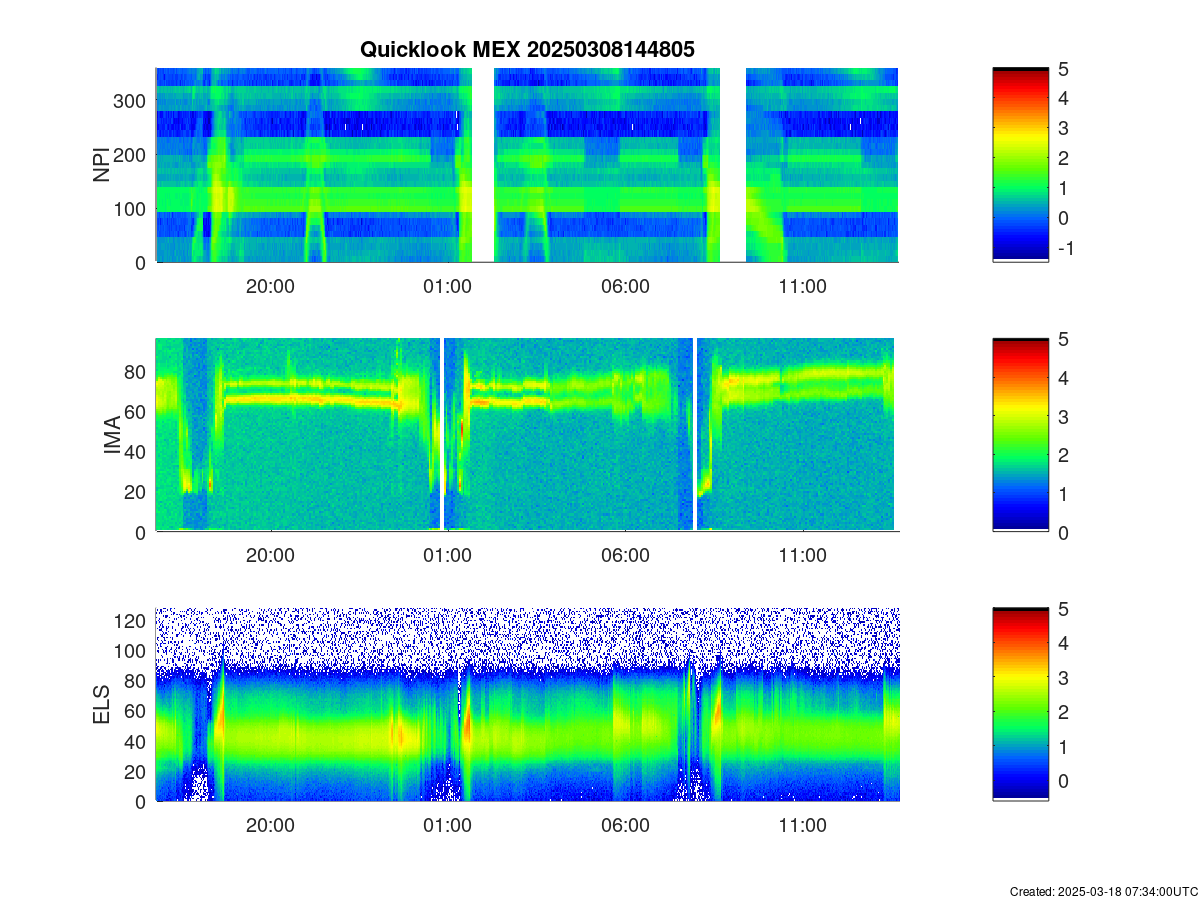Select the IMA y-axis label
The height and width of the screenshot is (900, 1200).
[x=112, y=436]
